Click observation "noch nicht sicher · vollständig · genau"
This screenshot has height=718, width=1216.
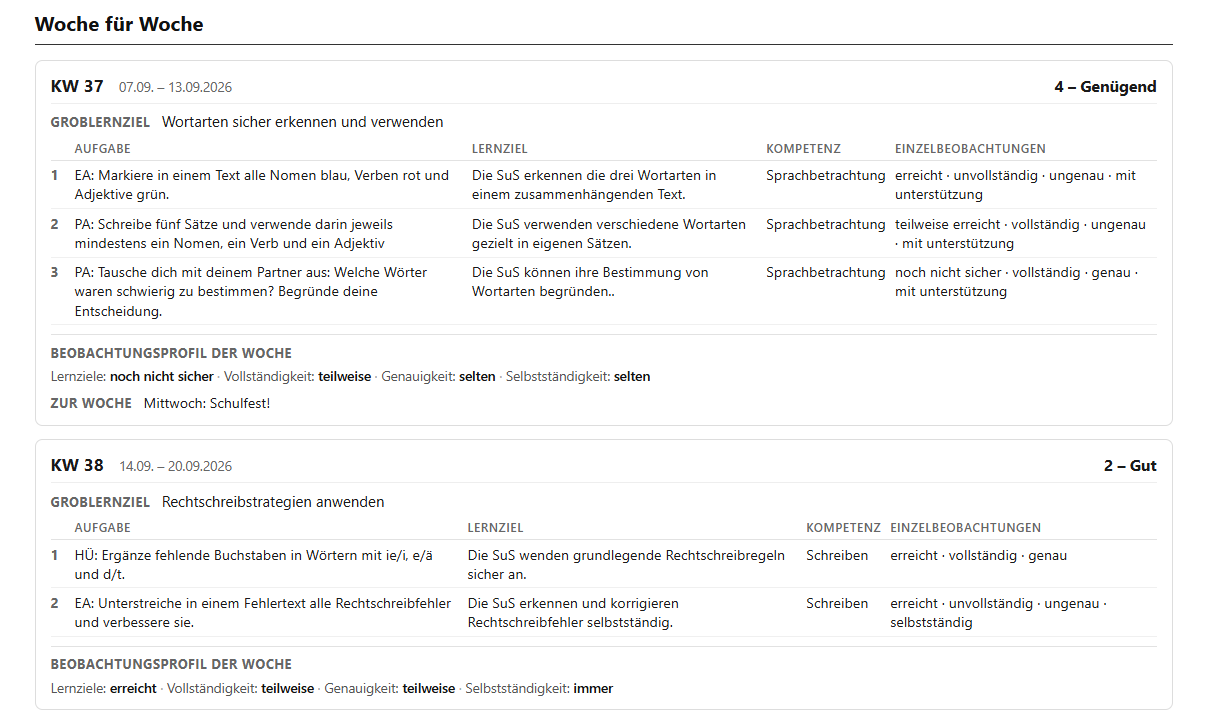click(1016, 282)
